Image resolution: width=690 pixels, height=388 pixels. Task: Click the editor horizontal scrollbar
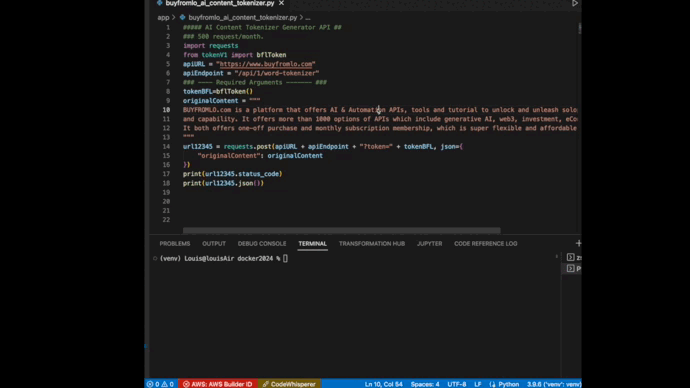(x=341, y=231)
